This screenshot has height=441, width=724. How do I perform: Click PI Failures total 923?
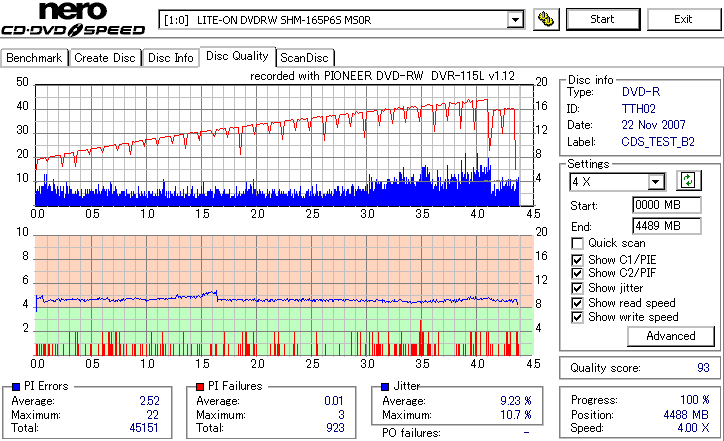(335, 428)
